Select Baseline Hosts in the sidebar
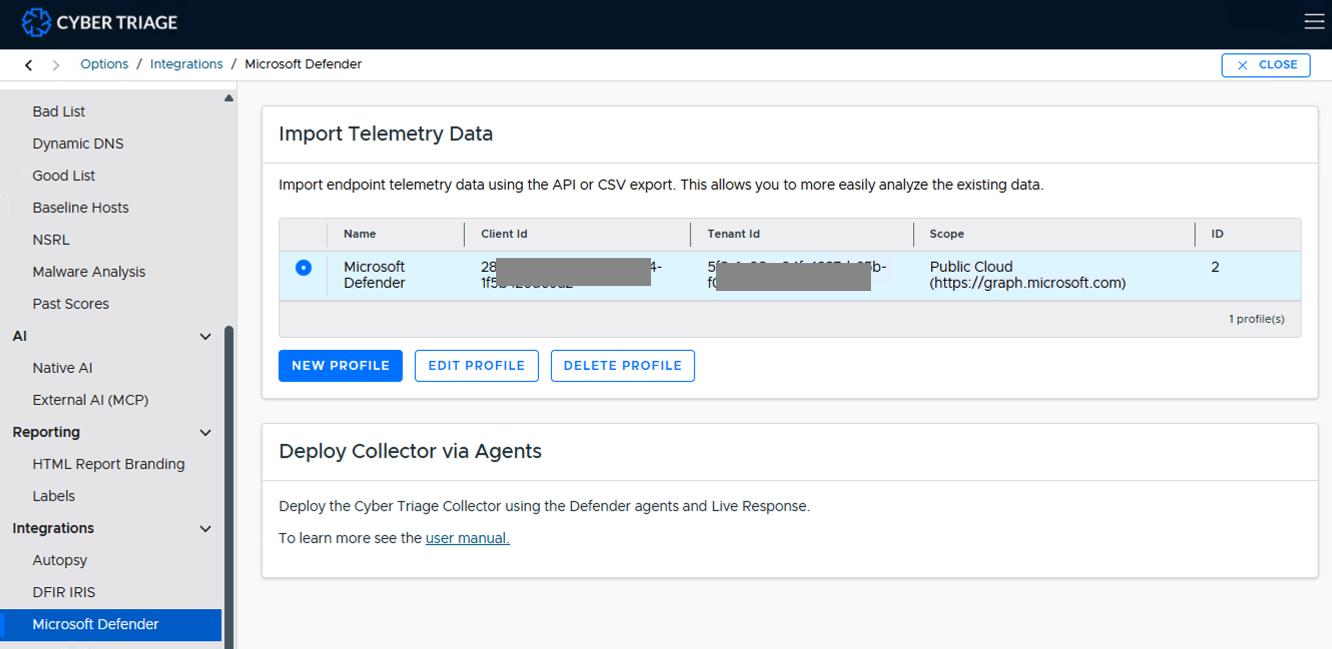The image size is (1332, 649). (x=81, y=207)
